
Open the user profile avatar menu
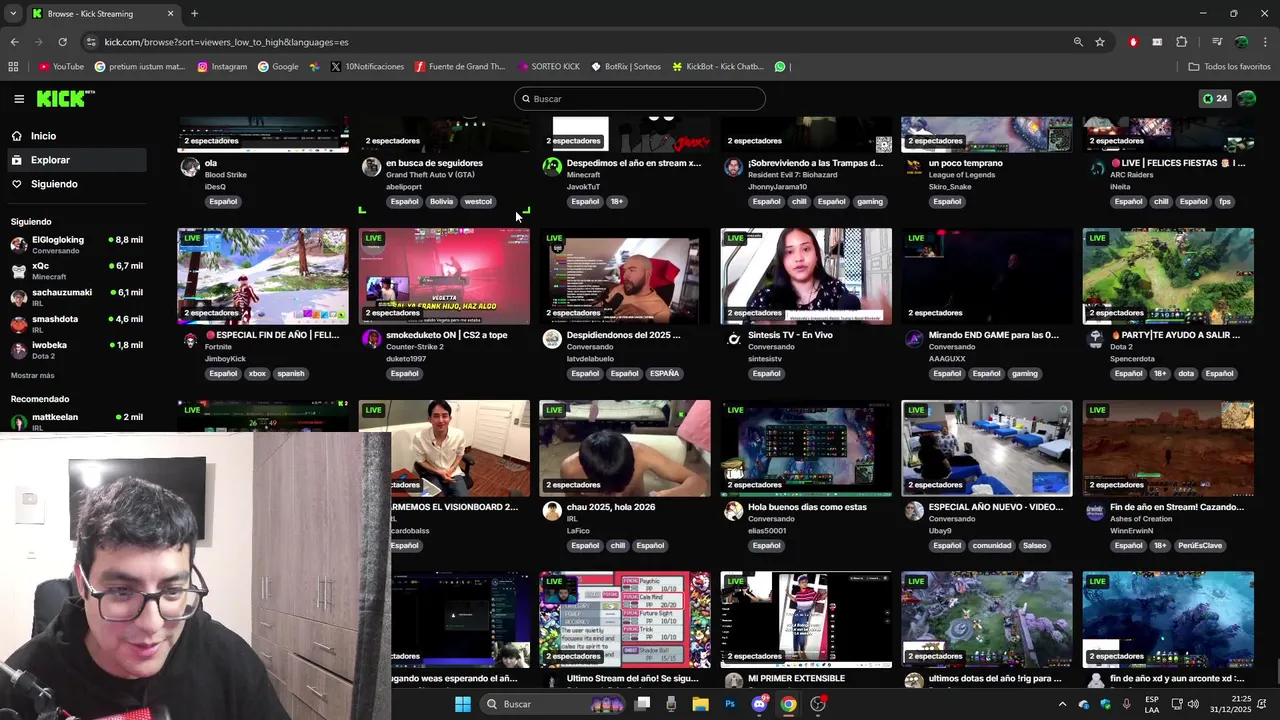(1246, 99)
